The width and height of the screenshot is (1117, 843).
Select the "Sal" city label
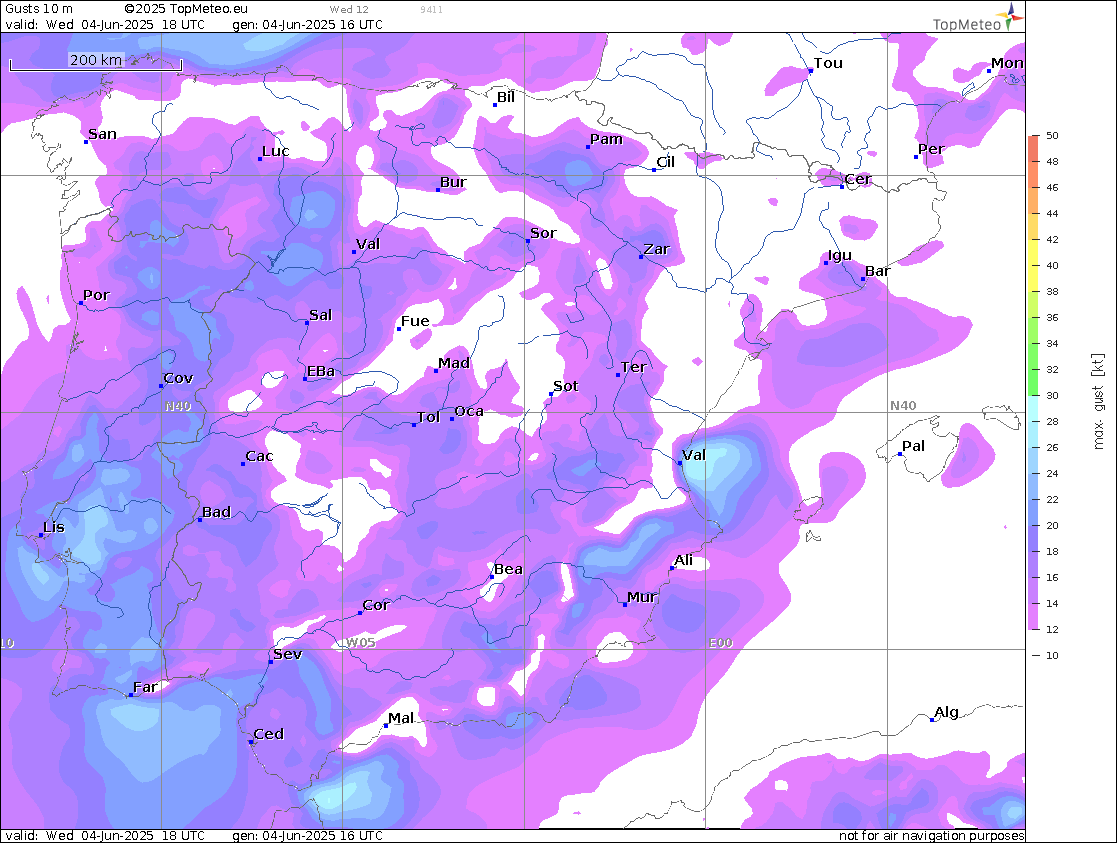(321, 315)
